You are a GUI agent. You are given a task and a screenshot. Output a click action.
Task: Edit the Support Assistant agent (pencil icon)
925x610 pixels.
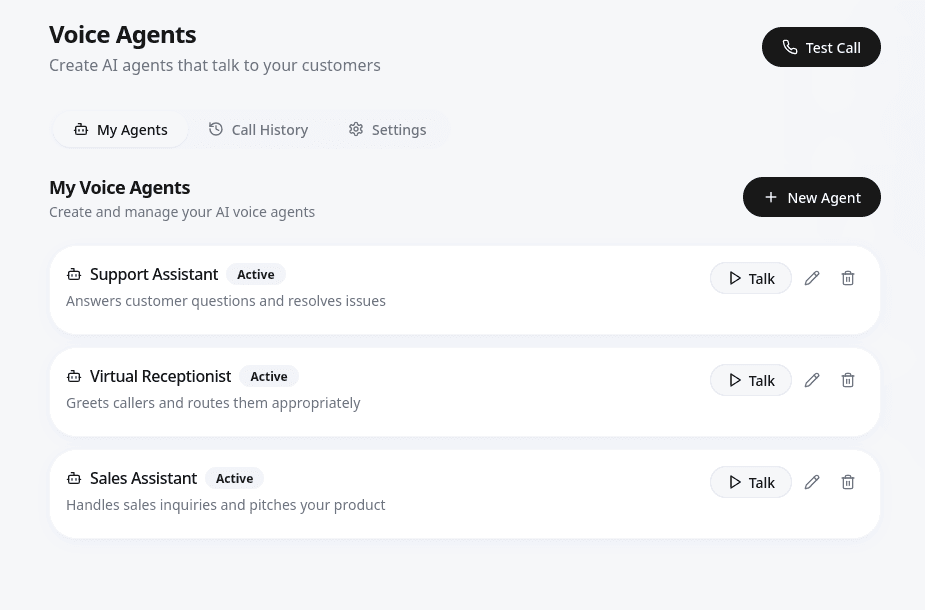point(812,278)
